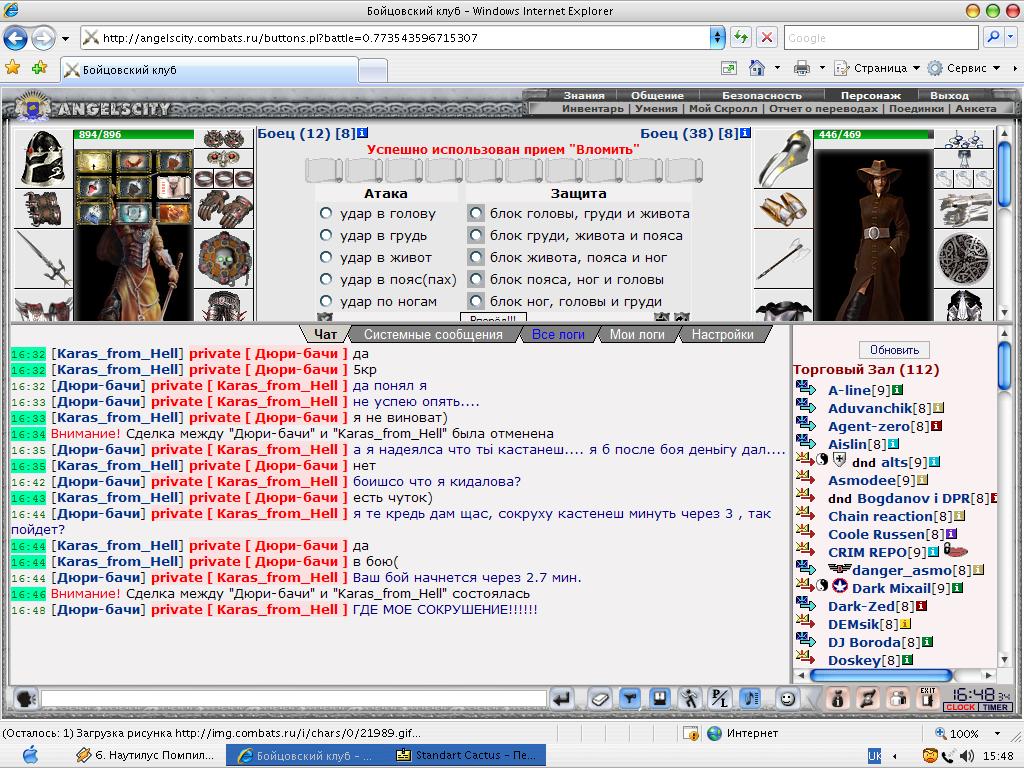Click the TIMER label under time
The image size is (1024, 768).
pos(995,707)
